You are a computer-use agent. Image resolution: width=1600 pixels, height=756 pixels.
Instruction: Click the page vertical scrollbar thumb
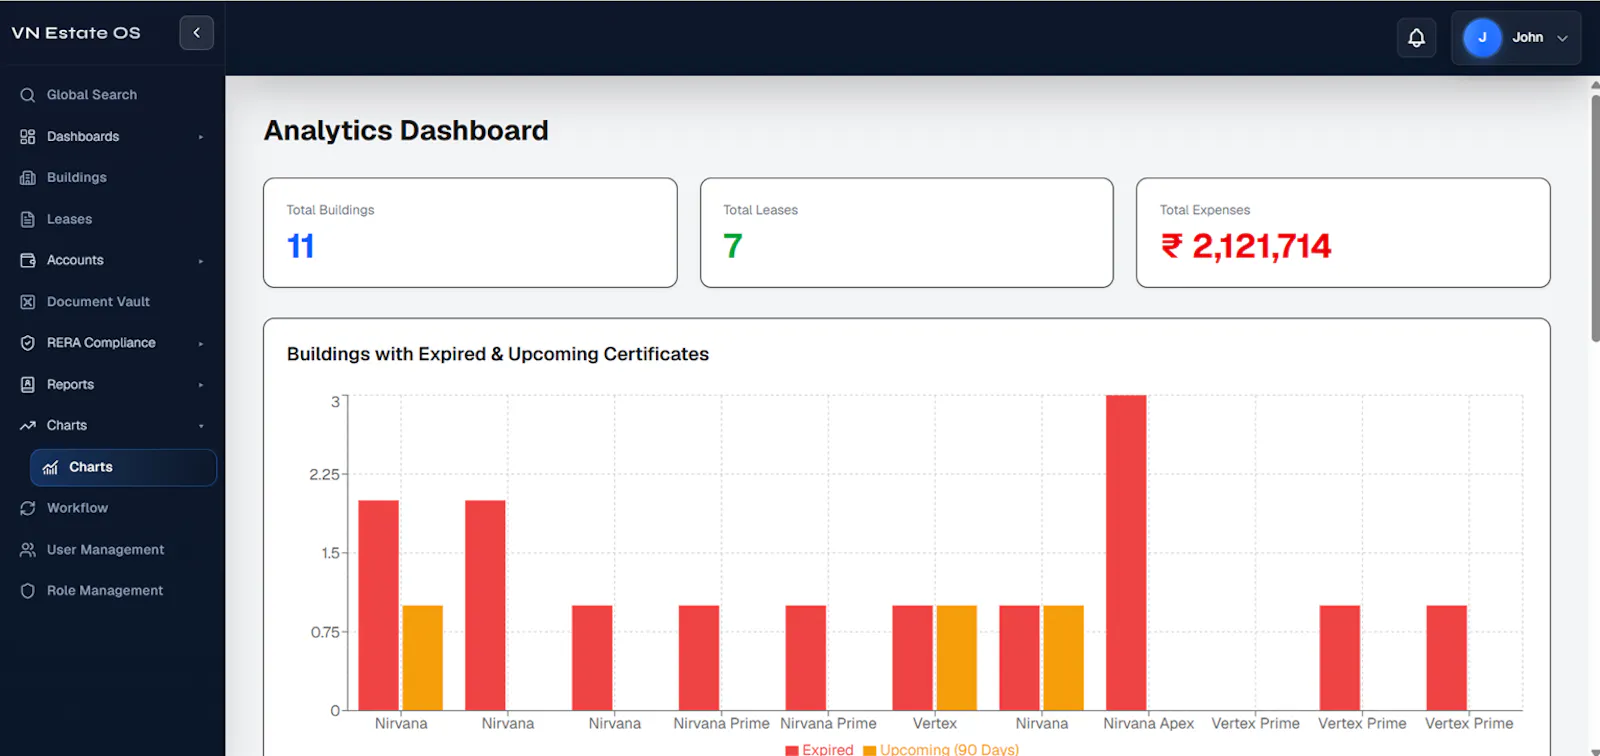coord(1595,218)
